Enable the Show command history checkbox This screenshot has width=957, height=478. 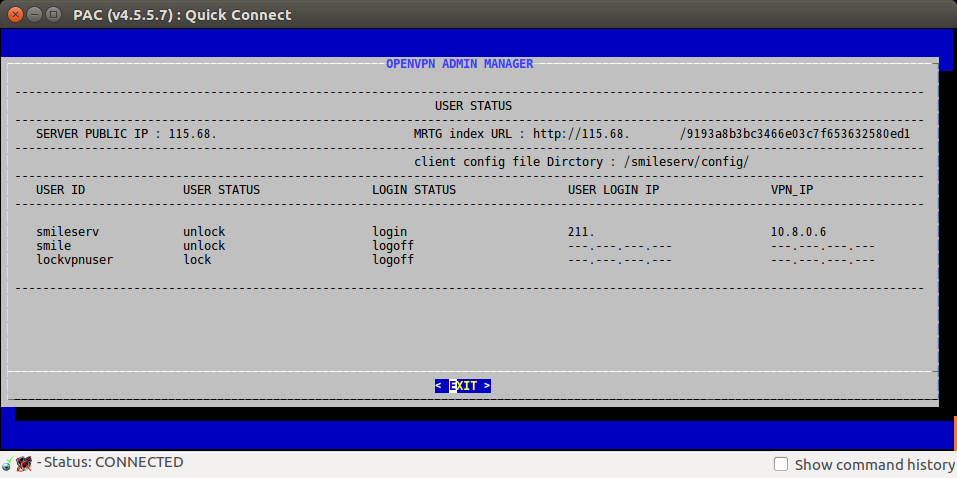pos(781,464)
